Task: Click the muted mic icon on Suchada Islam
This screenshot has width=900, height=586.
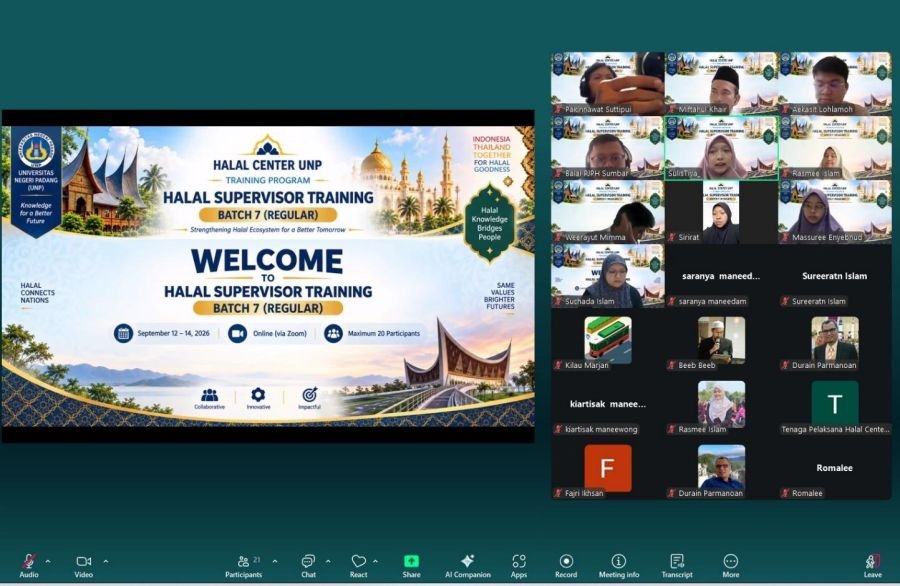Action: [558, 301]
